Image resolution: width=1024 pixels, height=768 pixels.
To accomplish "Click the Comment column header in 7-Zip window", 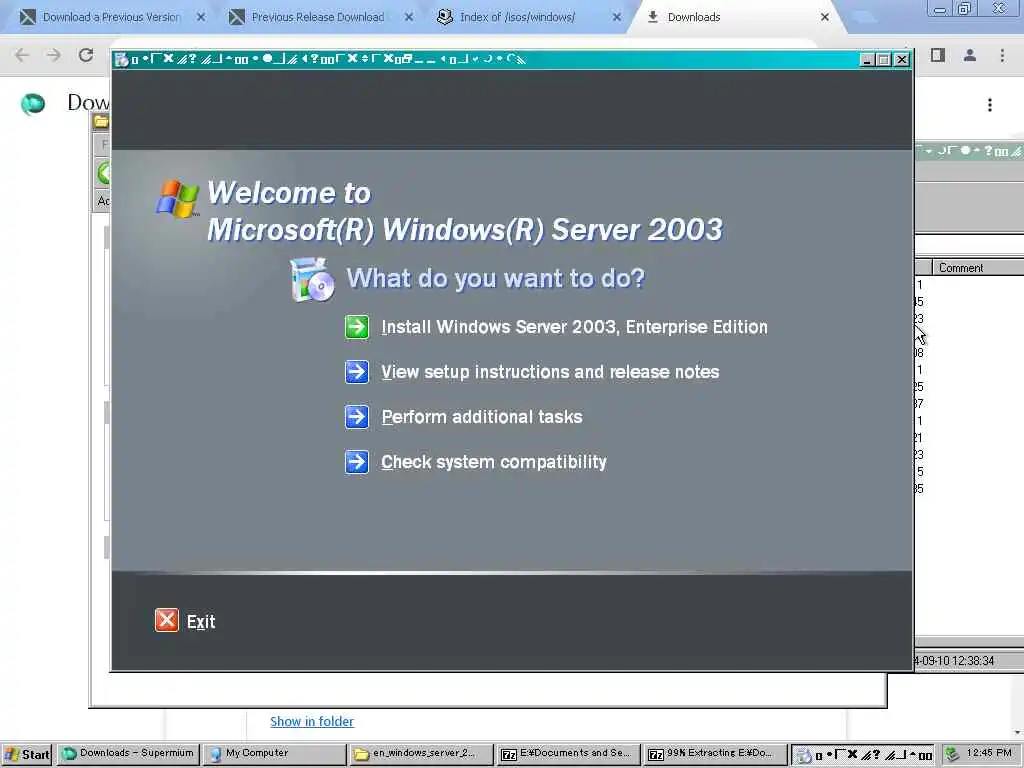I will [x=977, y=268].
